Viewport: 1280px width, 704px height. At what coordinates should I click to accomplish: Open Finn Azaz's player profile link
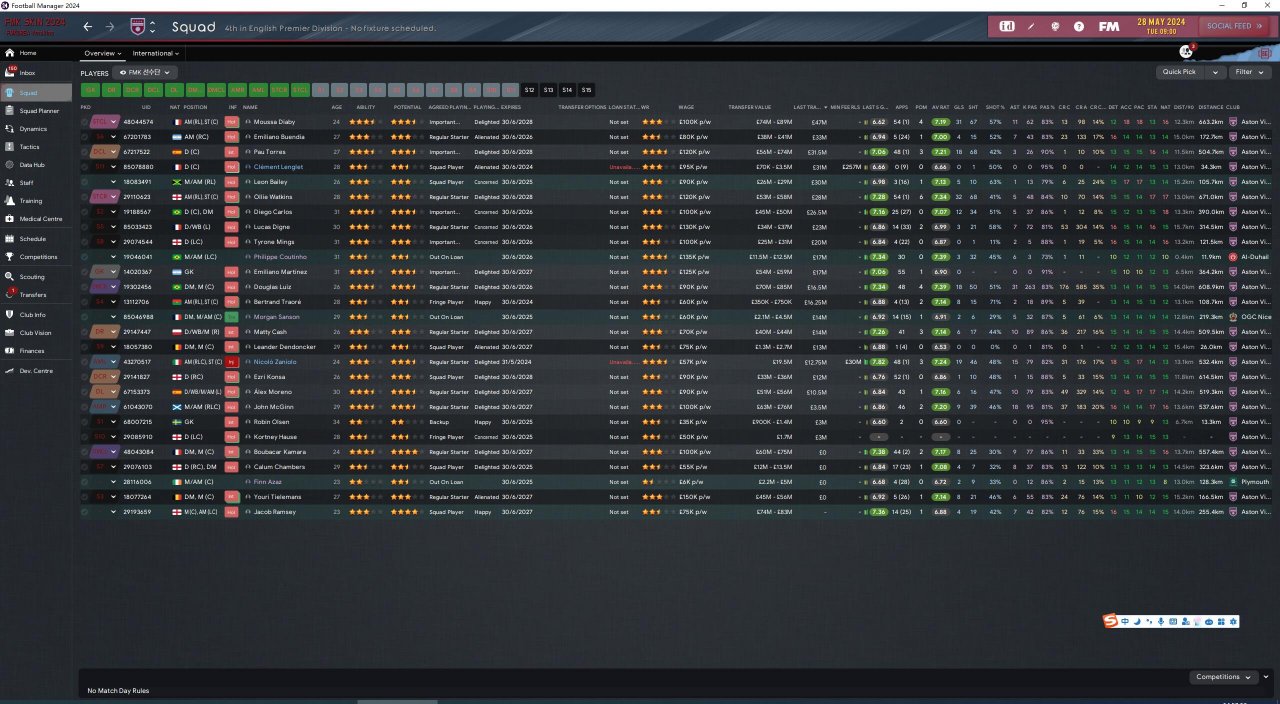pyautogui.click(x=268, y=482)
